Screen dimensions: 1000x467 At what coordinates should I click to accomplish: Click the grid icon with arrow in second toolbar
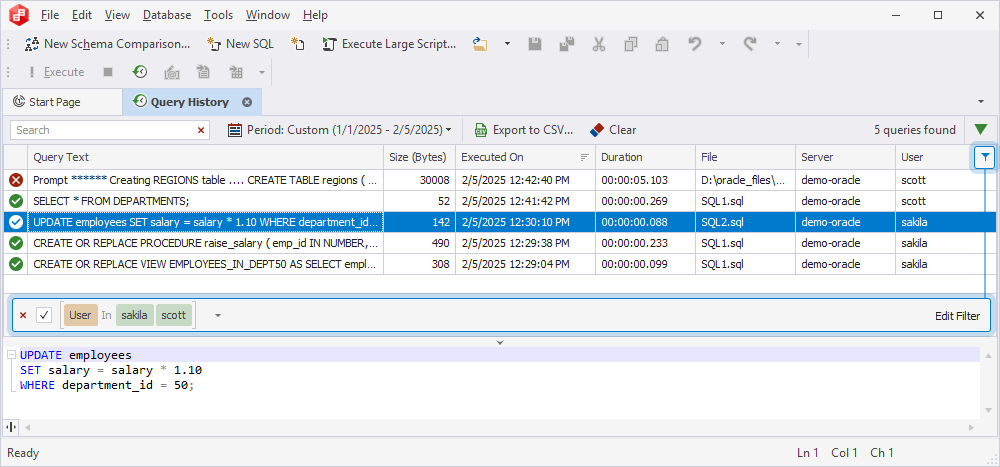(x=236, y=72)
